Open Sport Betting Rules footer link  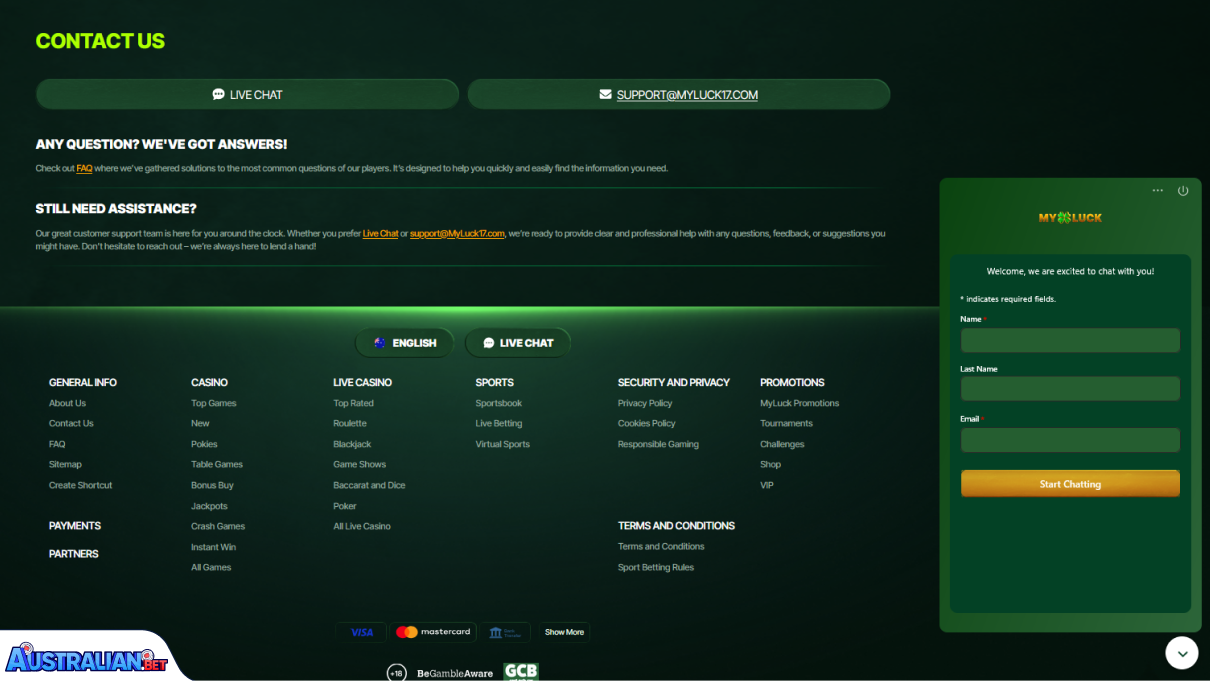pyautogui.click(x=656, y=567)
